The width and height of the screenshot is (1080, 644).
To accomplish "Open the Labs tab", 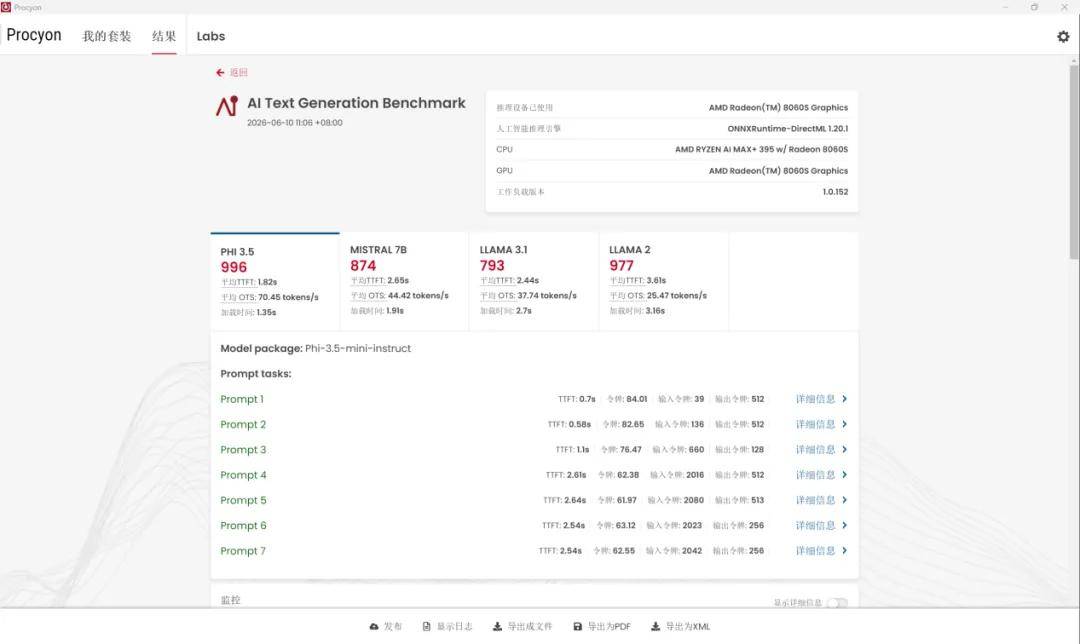I will coord(211,36).
